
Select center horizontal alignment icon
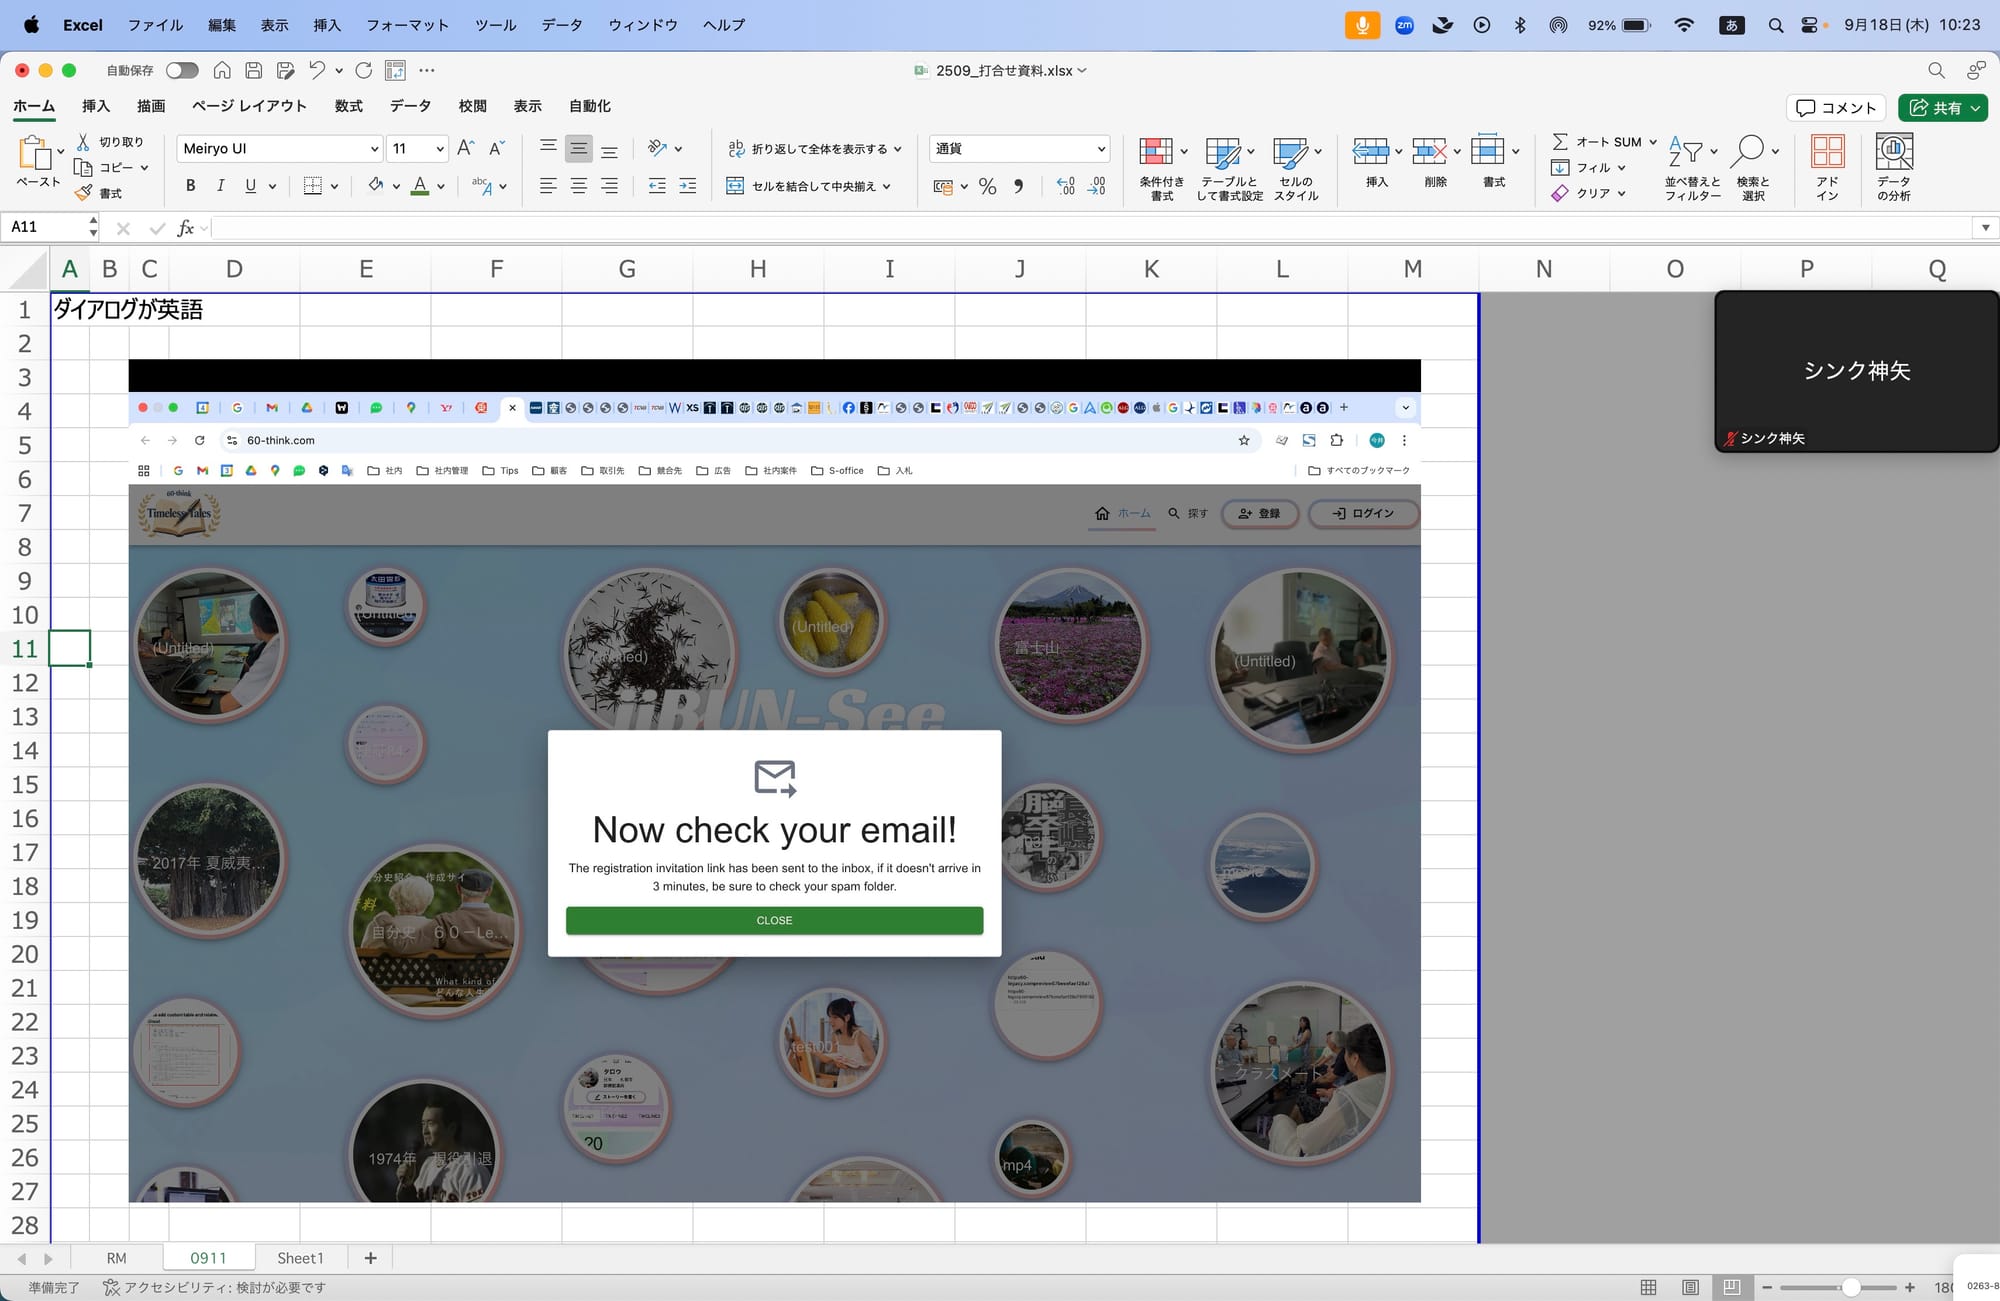point(579,186)
